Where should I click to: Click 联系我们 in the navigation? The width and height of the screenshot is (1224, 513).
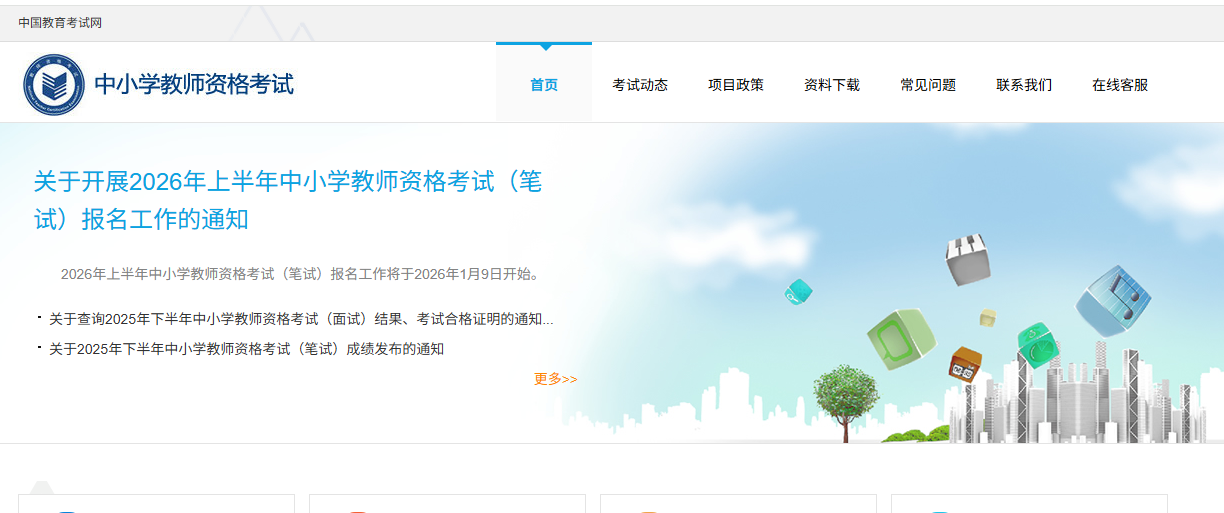pyautogui.click(x=1024, y=85)
